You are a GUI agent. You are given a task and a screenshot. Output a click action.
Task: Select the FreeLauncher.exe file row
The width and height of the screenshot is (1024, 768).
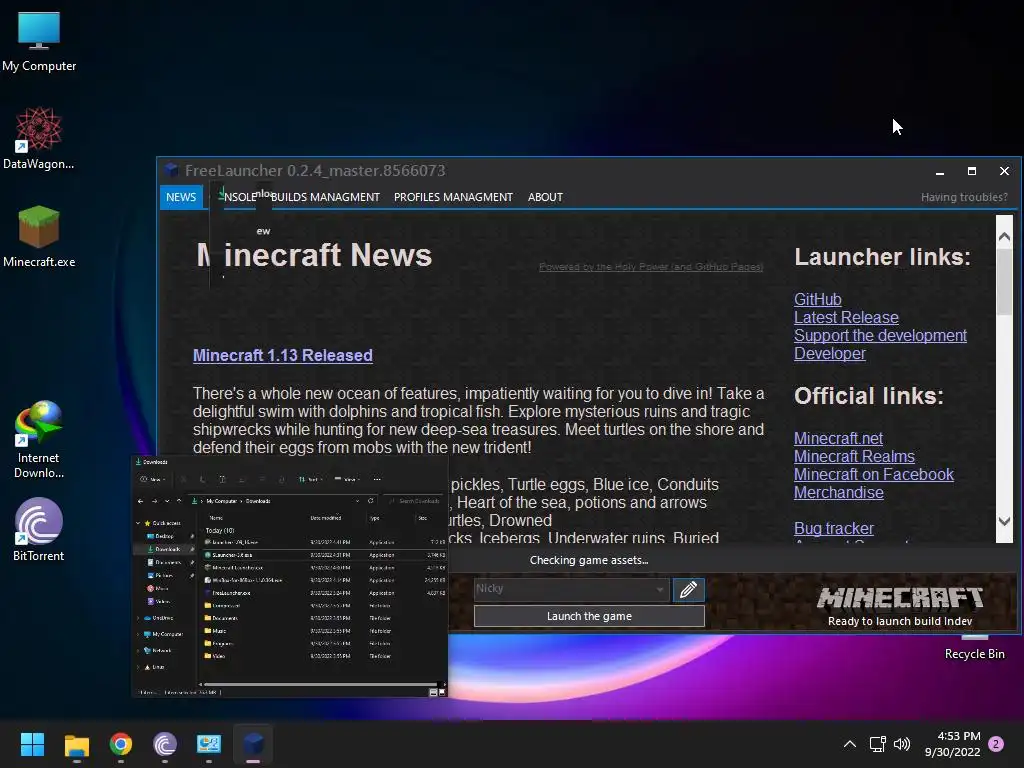click(x=325, y=593)
